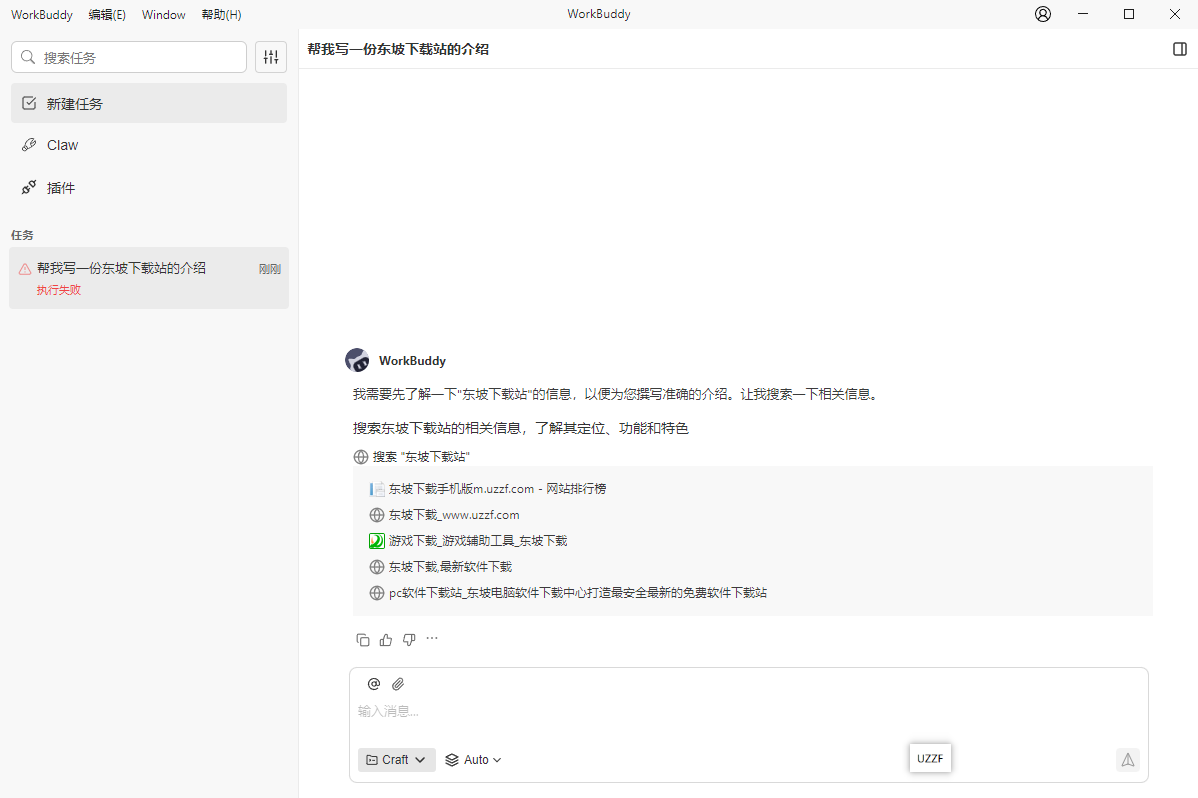Attach a file using the paperclip icon
The width and height of the screenshot is (1198, 798).
[x=397, y=683]
